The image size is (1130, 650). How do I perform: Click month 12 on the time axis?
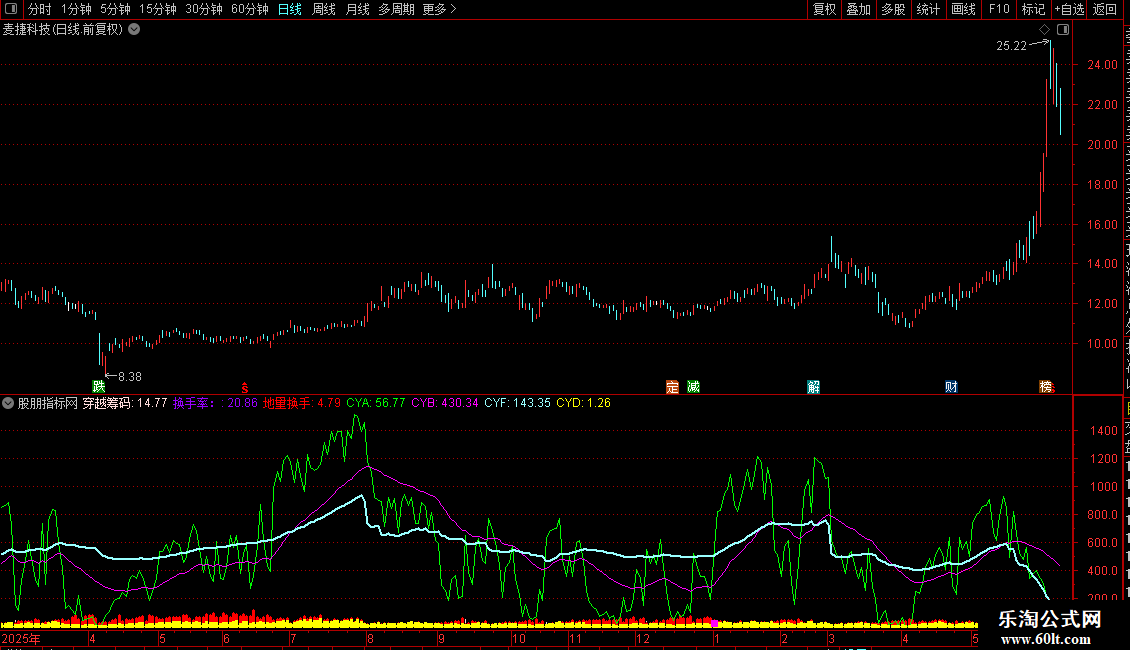[643, 638]
